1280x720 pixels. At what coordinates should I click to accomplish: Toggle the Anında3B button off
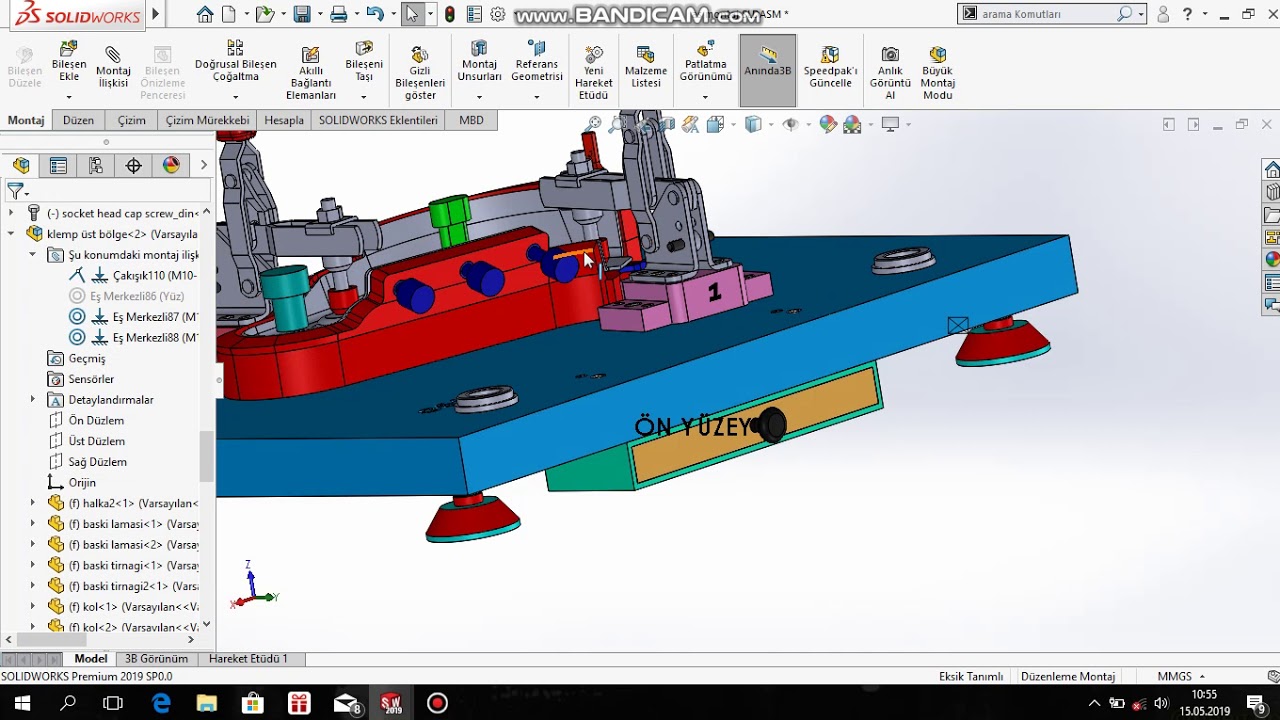[x=768, y=70]
